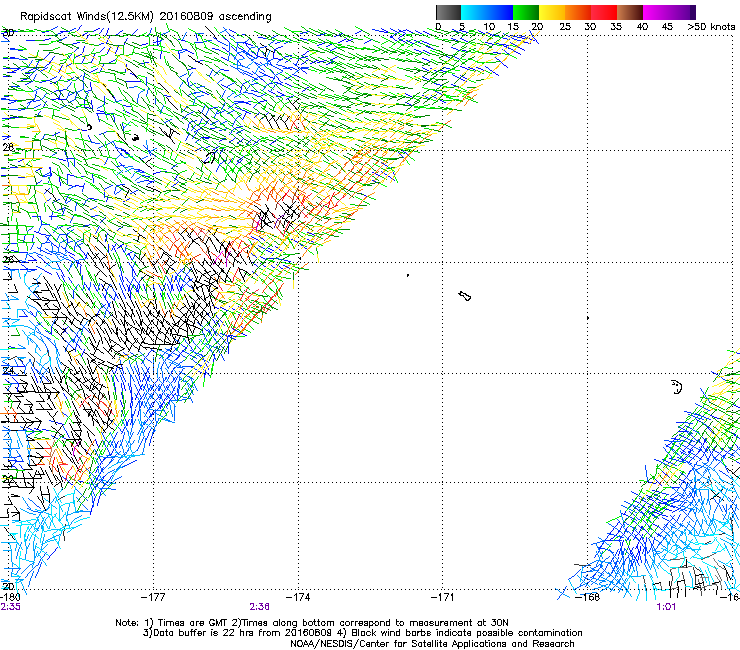Viewport: 740px width, 650px height.
Task: Click the '>50 knots' legend label
Action: pos(711,27)
